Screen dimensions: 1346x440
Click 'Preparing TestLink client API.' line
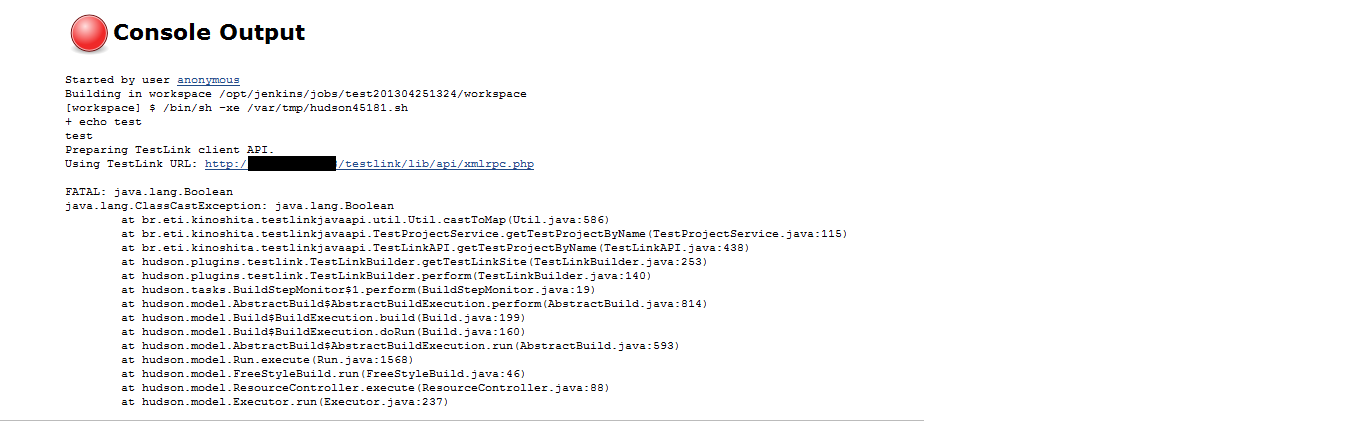pos(169,150)
